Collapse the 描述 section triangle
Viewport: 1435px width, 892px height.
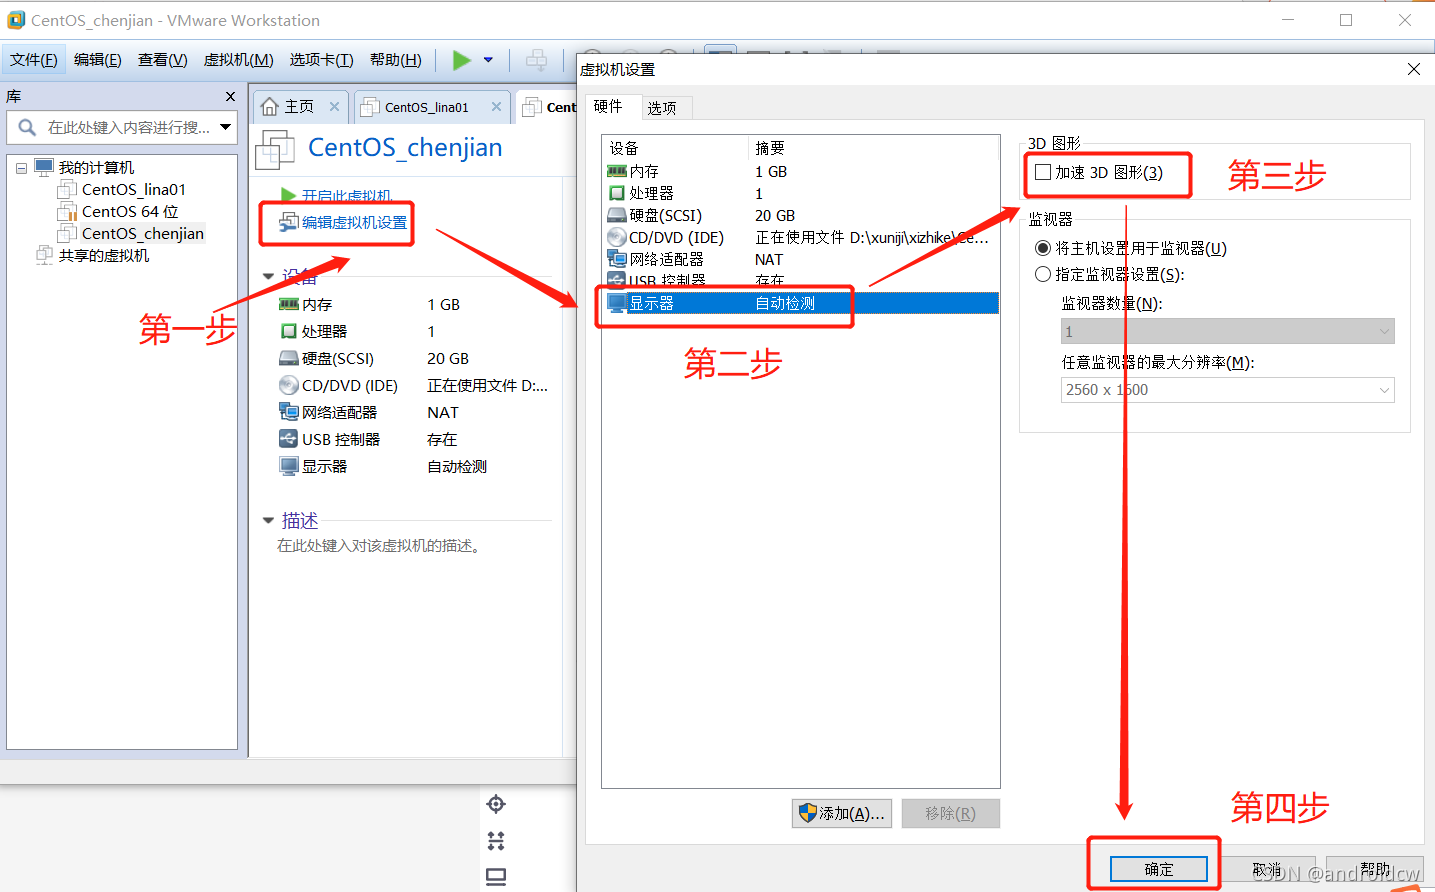[268, 520]
